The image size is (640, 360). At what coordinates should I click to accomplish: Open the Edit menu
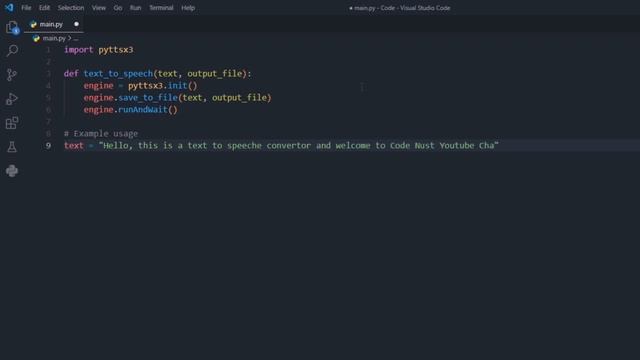44,8
